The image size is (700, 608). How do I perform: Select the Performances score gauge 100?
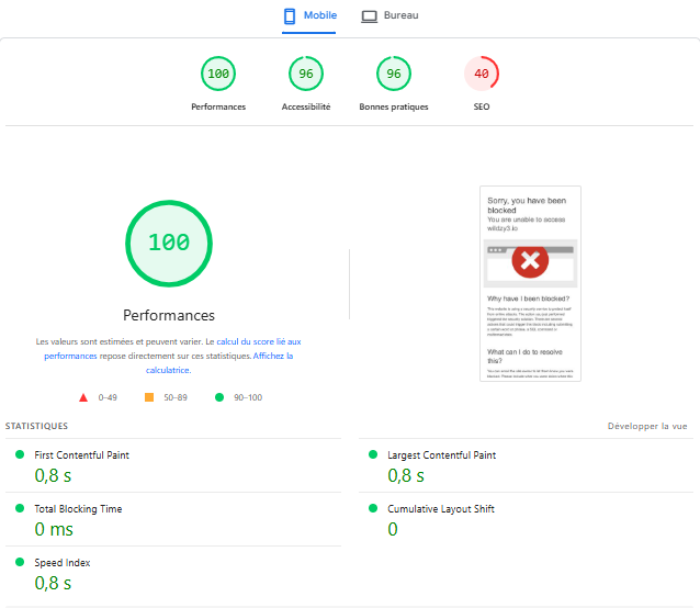(218, 74)
